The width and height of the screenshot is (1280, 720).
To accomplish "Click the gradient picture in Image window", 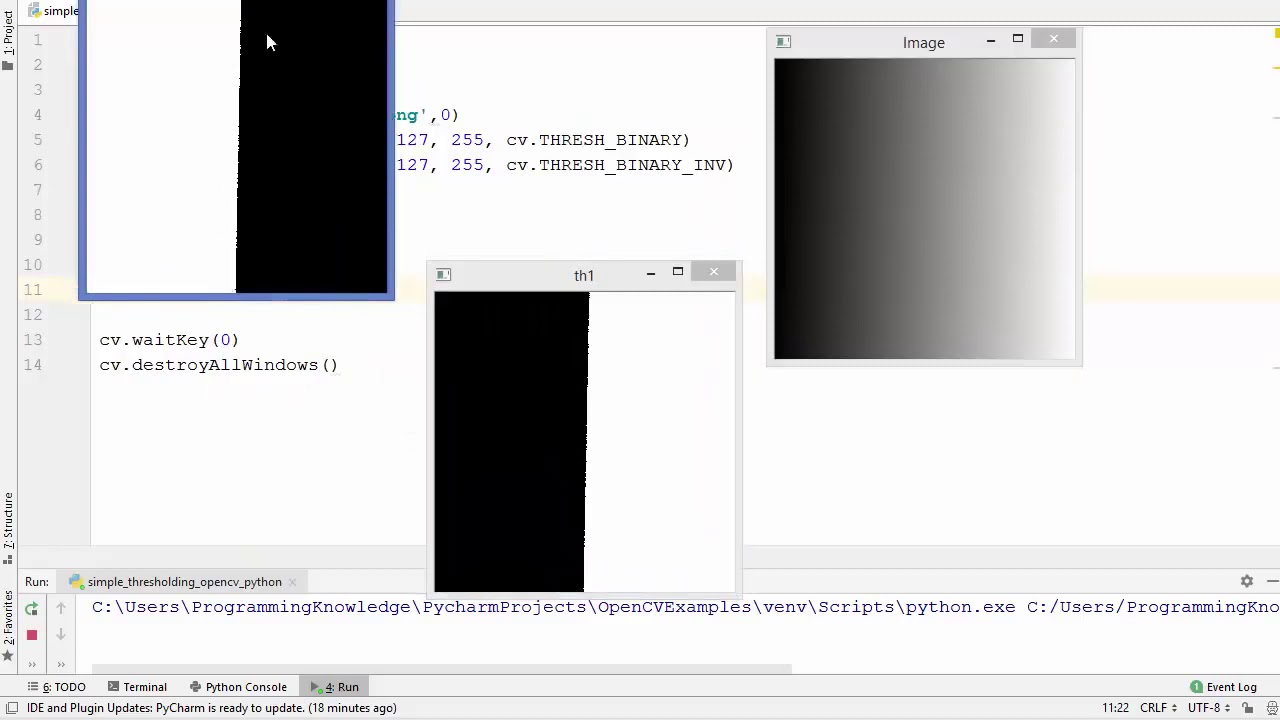I will (x=924, y=209).
